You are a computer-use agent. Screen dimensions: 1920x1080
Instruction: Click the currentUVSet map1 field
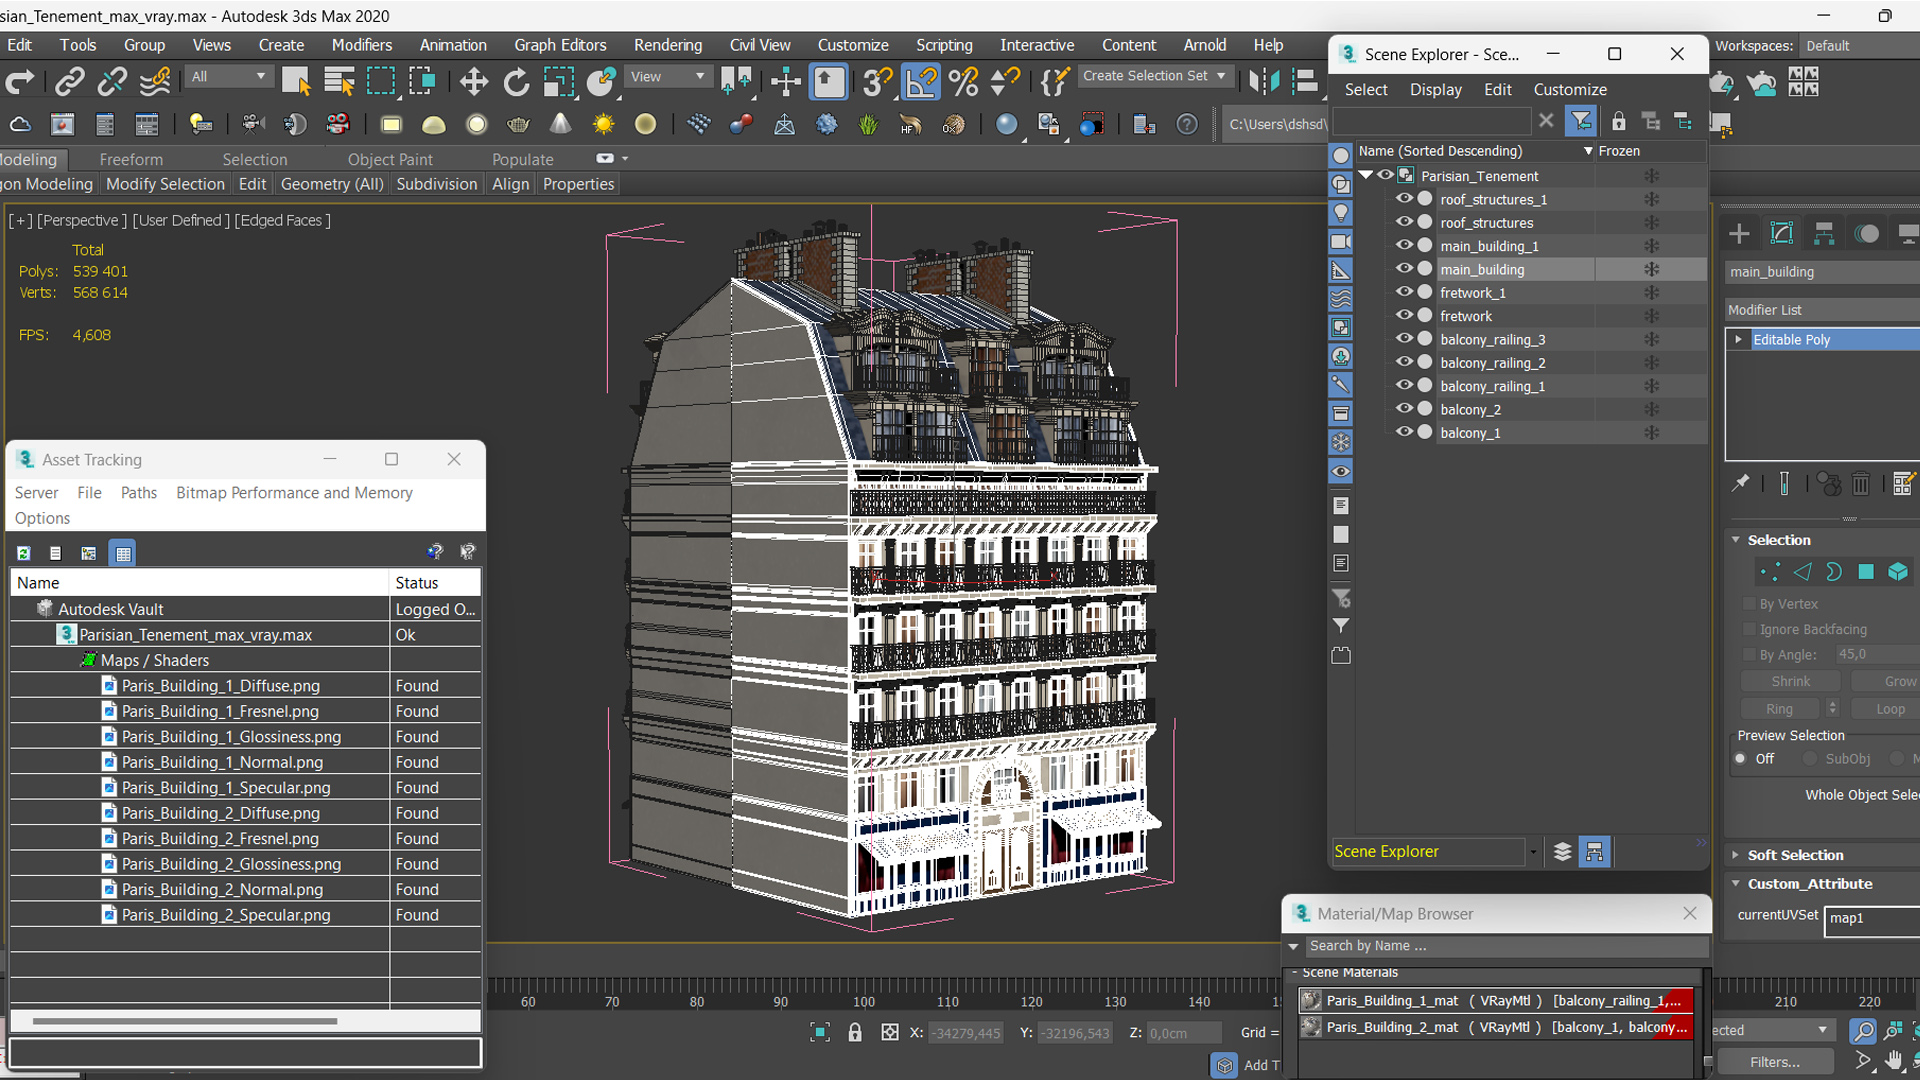click(1873, 919)
